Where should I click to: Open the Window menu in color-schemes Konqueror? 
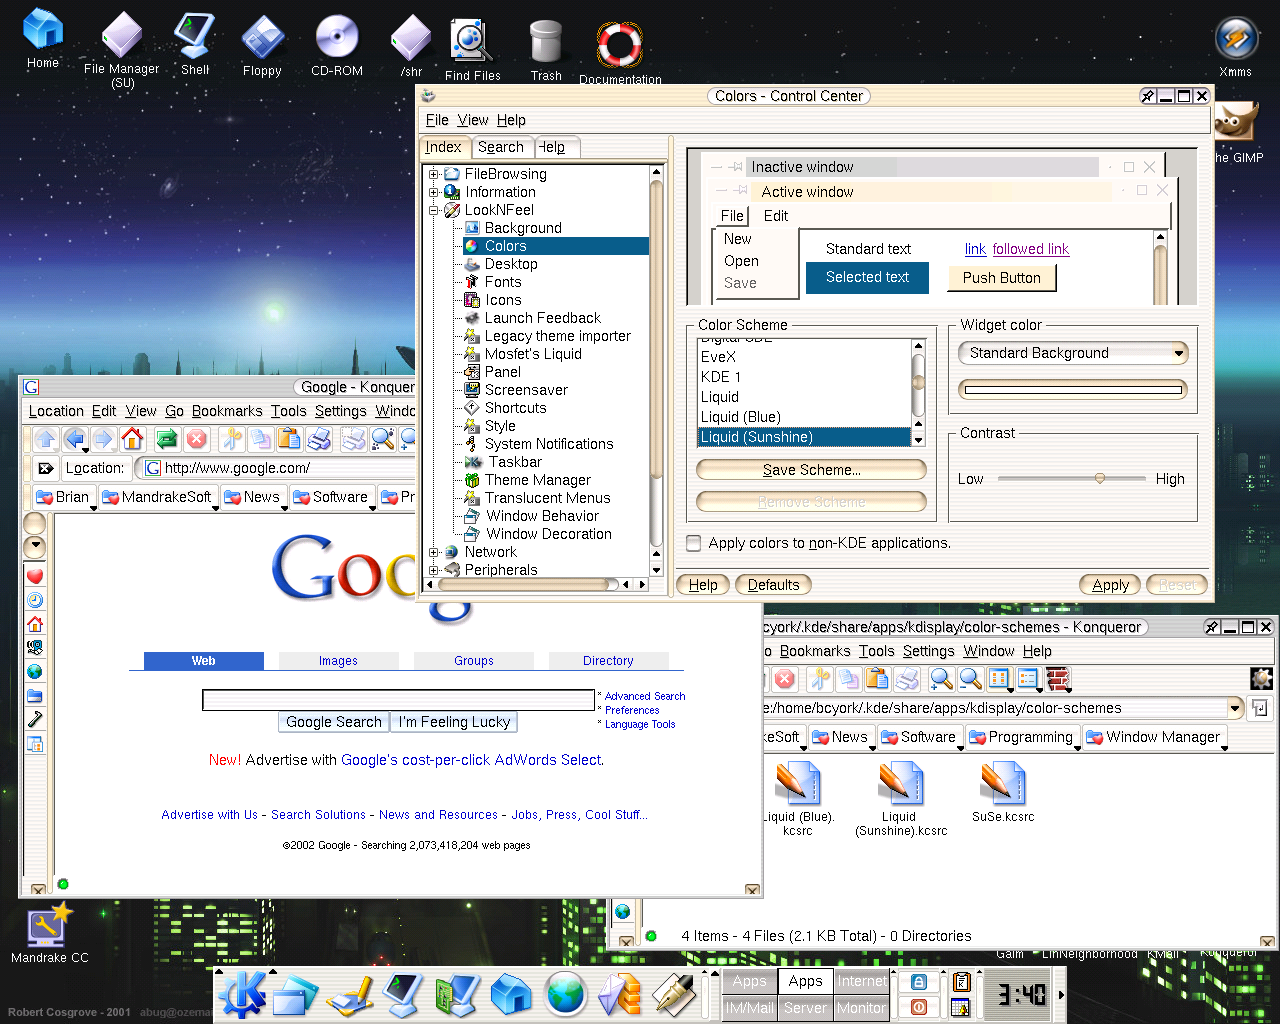tap(989, 651)
